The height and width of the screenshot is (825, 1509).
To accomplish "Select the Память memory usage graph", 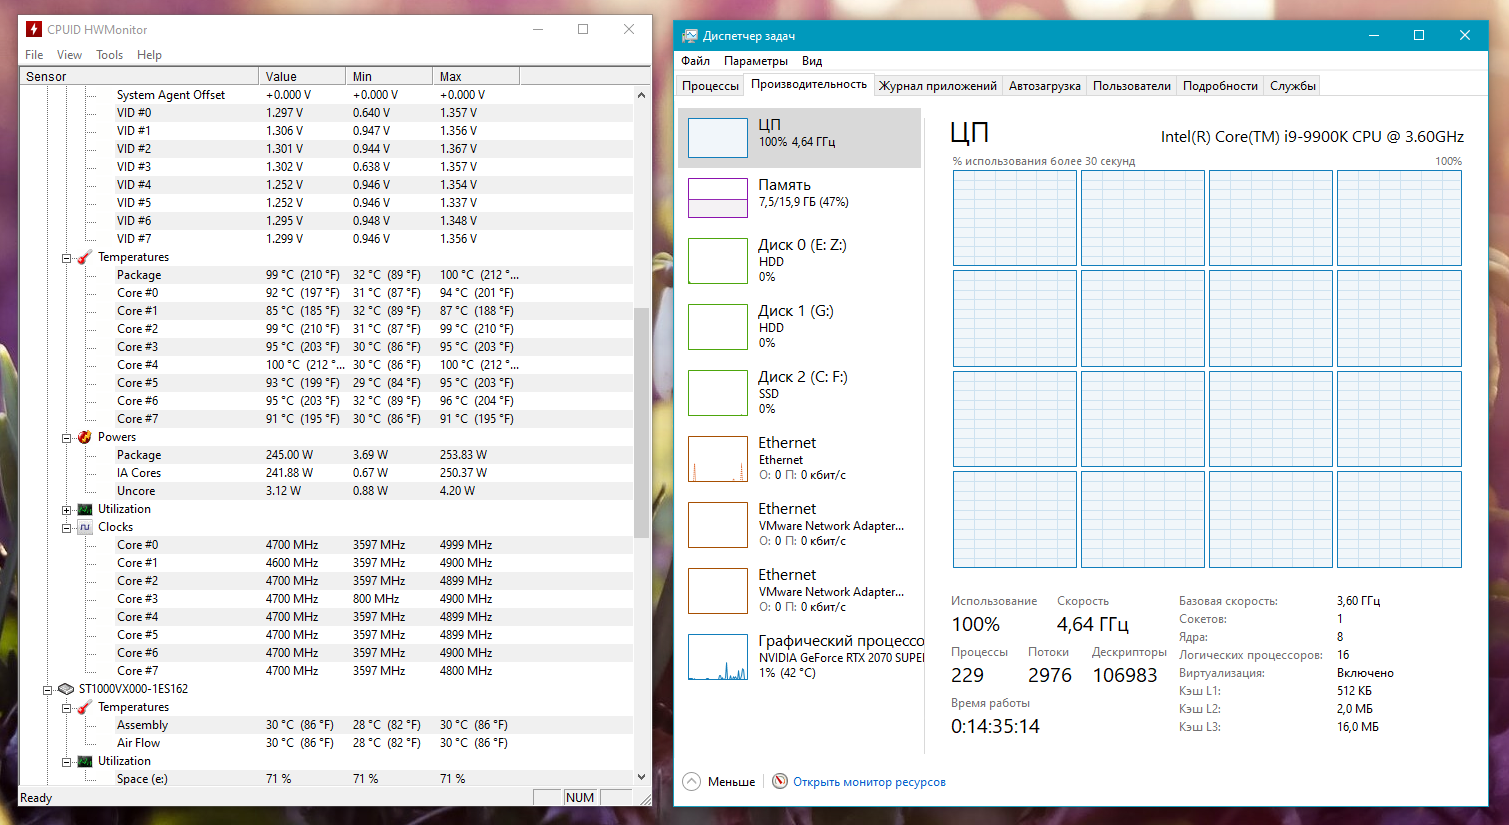I will 718,197.
